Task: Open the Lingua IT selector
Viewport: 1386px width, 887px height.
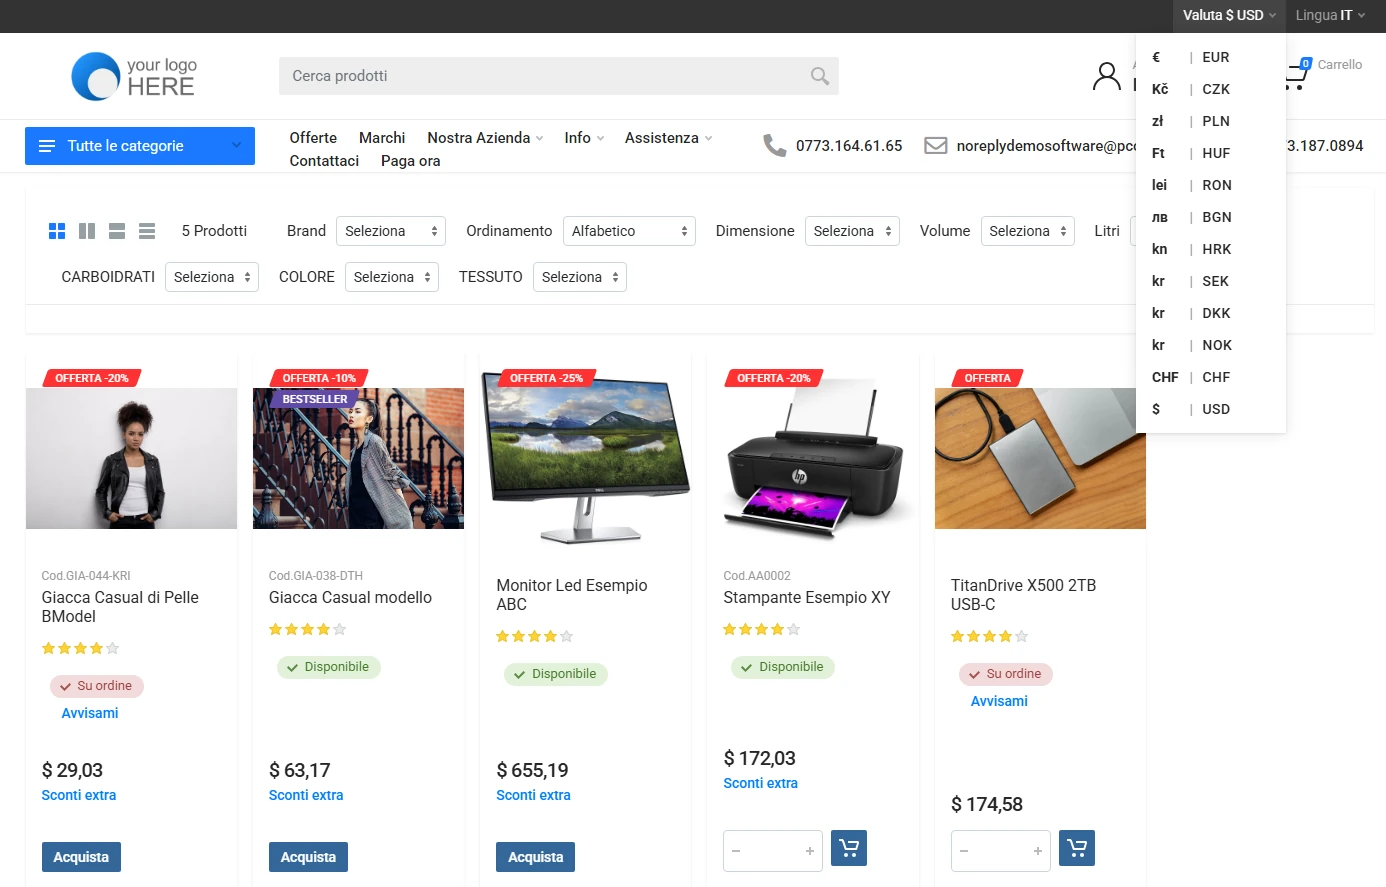Action: tap(1330, 15)
